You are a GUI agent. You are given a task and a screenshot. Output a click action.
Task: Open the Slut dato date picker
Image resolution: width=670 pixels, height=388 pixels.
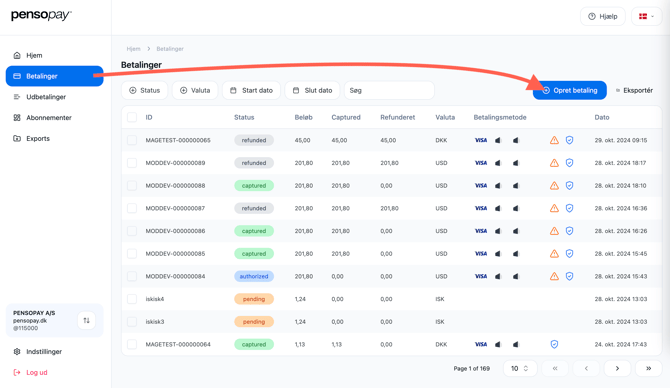click(x=312, y=90)
